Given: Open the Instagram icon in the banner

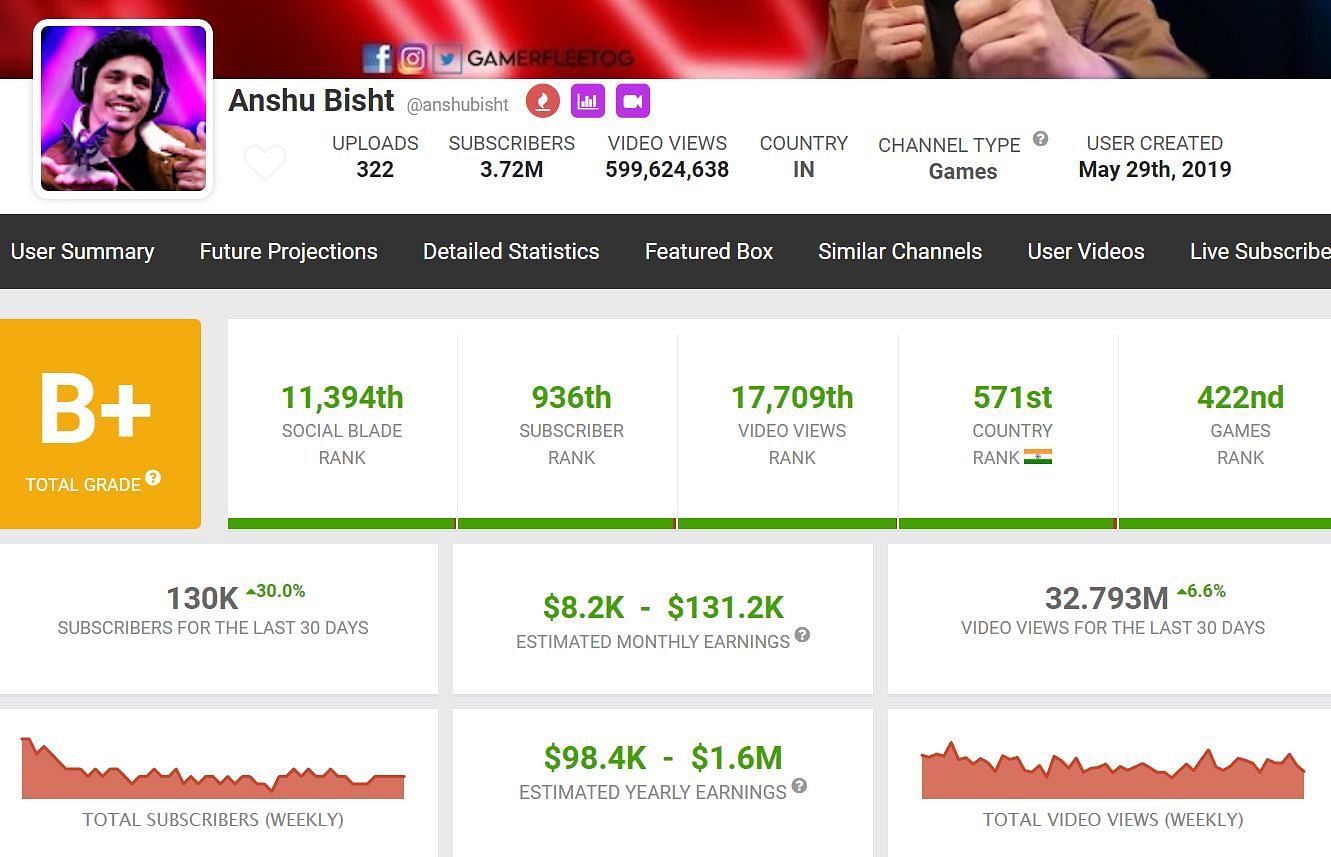Looking at the screenshot, I should point(412,58).
